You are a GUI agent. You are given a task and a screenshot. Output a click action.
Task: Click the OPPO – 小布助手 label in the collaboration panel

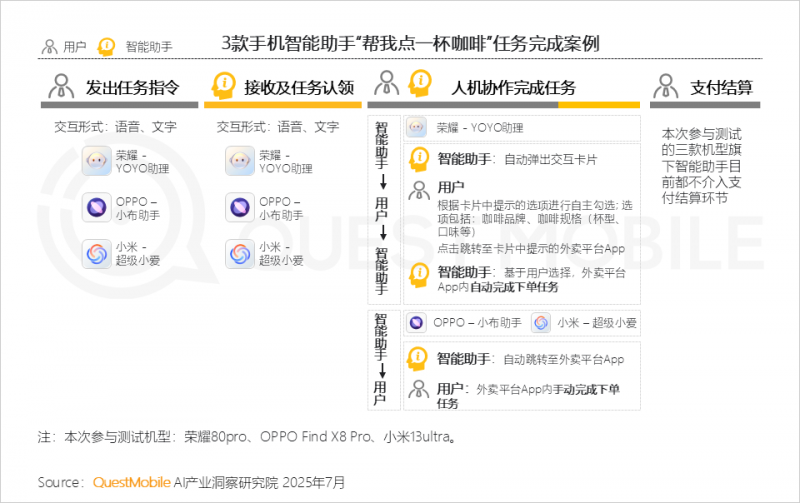click(478, 322)
